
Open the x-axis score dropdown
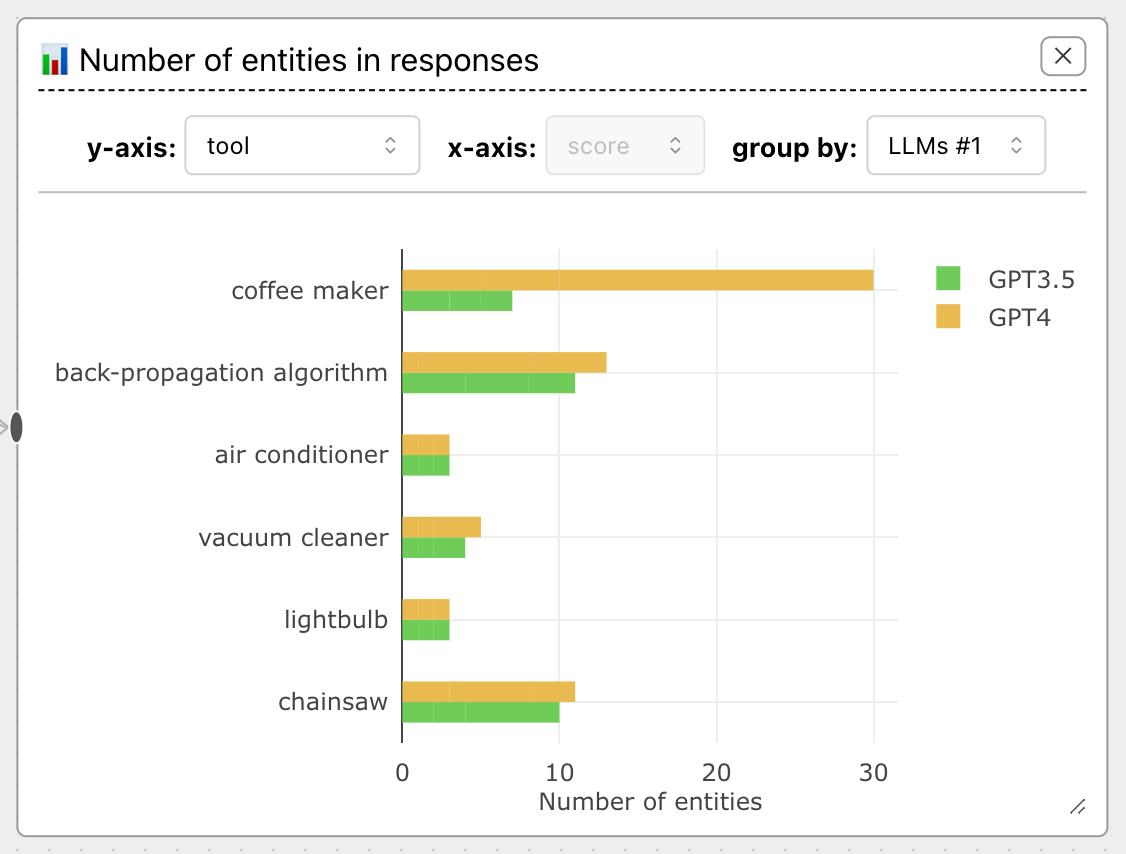click(x=624, y=146)
